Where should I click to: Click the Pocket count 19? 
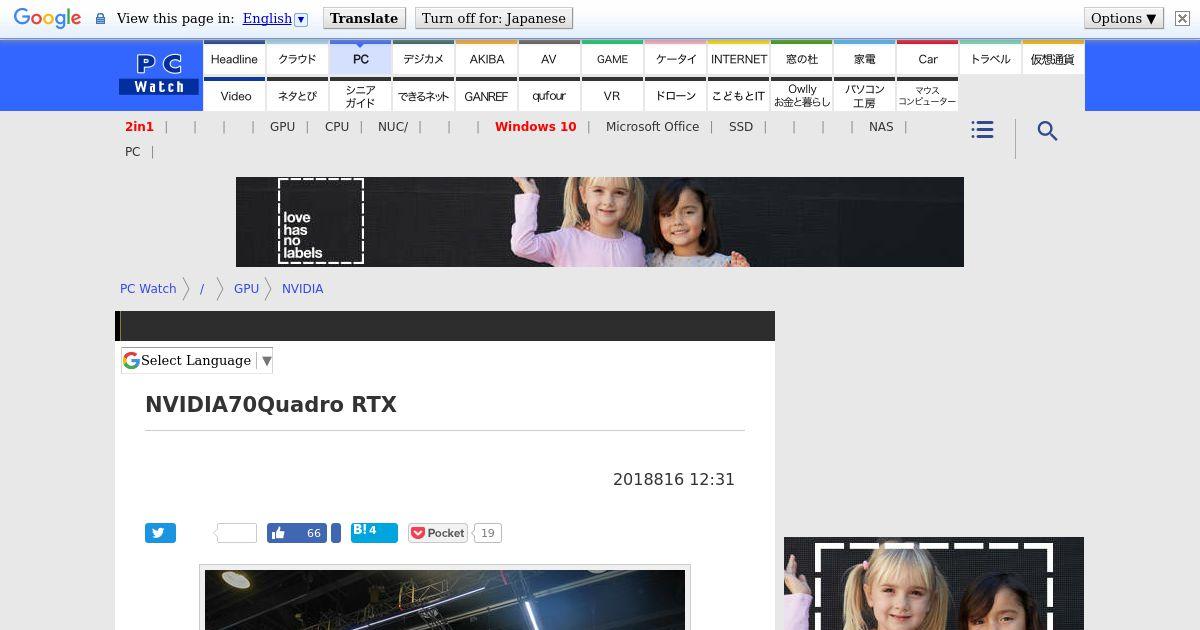tap(487, 533)
